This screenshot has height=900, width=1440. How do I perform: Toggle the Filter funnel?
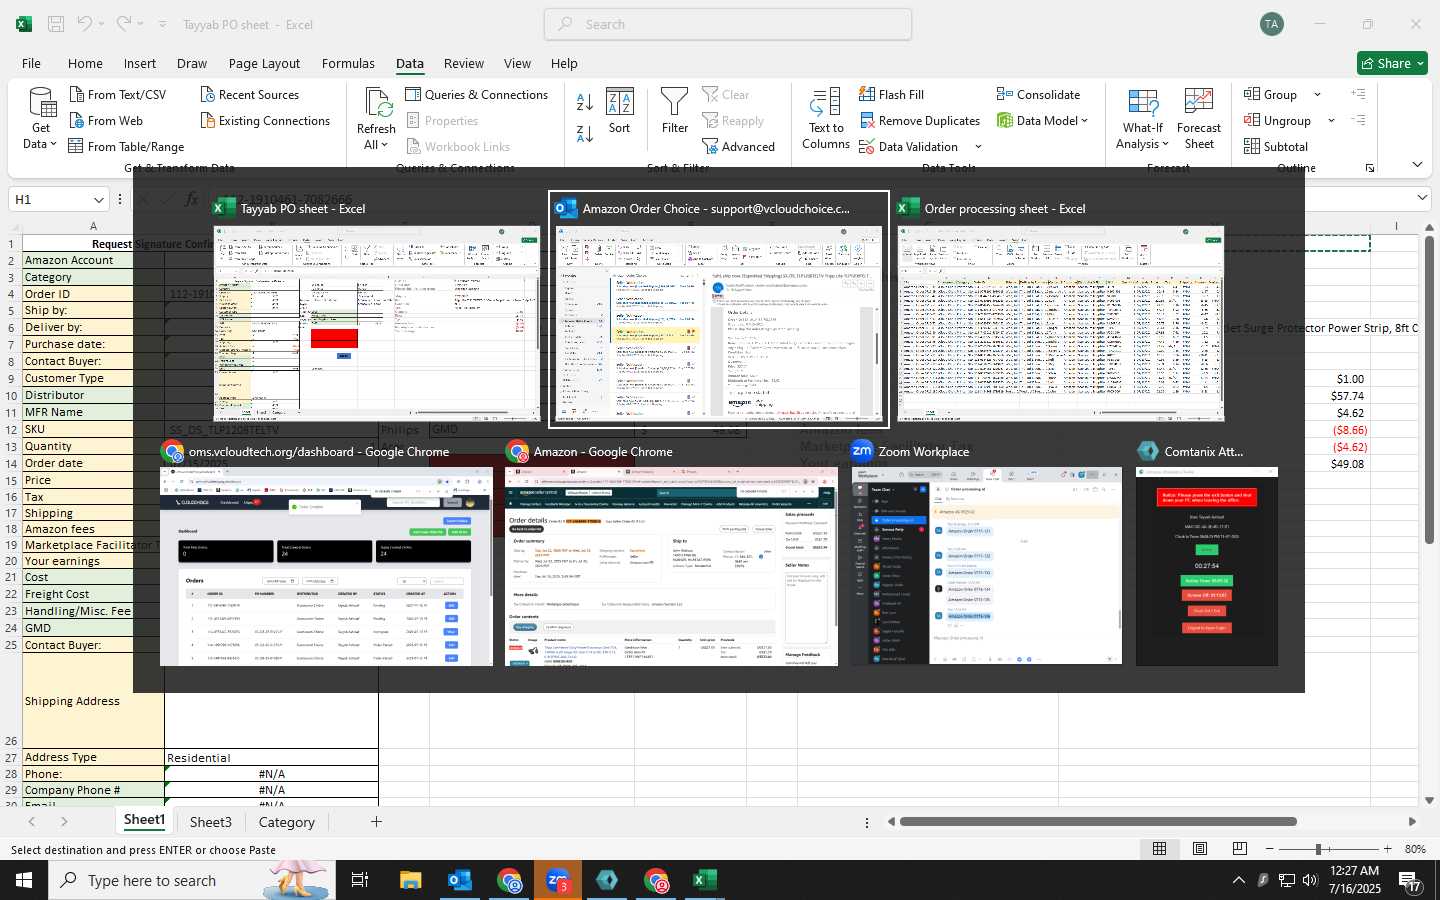point(675,110)
